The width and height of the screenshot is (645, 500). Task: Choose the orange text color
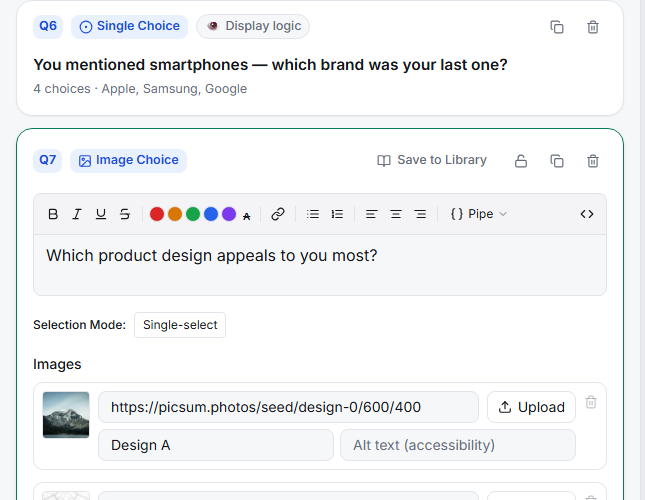point(175,214)
